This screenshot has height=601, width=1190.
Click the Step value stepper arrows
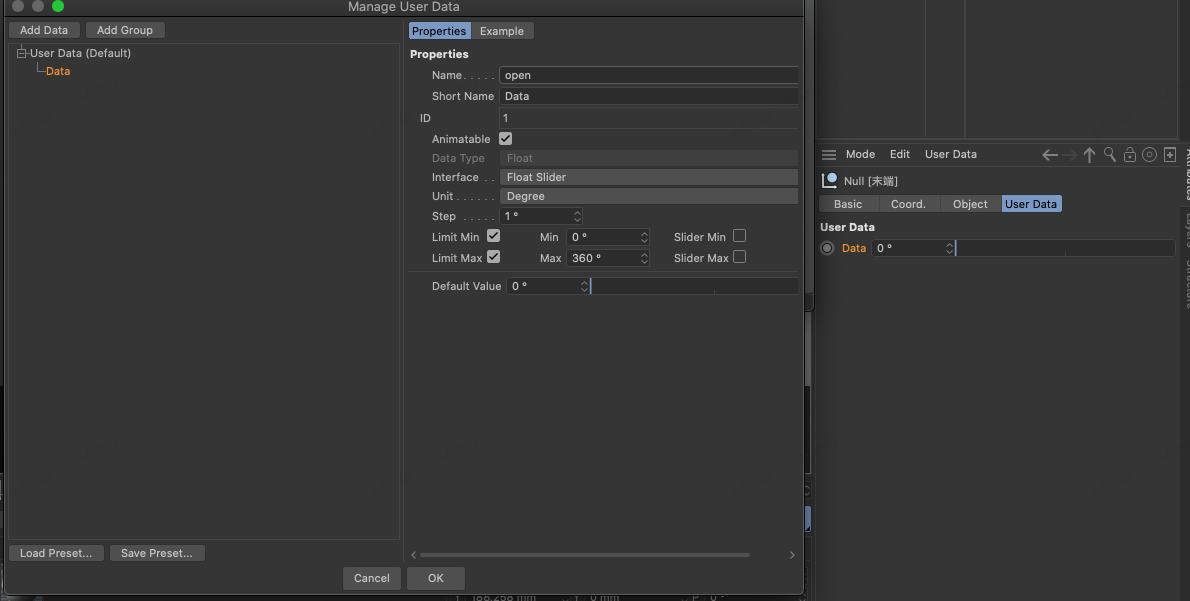578,216
